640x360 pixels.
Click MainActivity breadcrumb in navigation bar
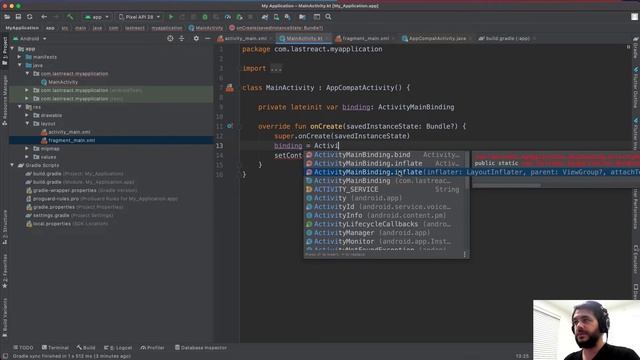(x=206, y=28)
